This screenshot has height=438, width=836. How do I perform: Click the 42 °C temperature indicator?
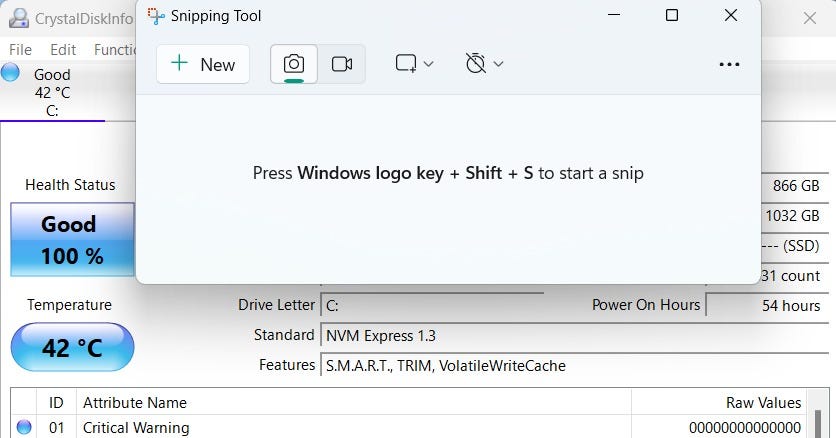pos(72,348)
